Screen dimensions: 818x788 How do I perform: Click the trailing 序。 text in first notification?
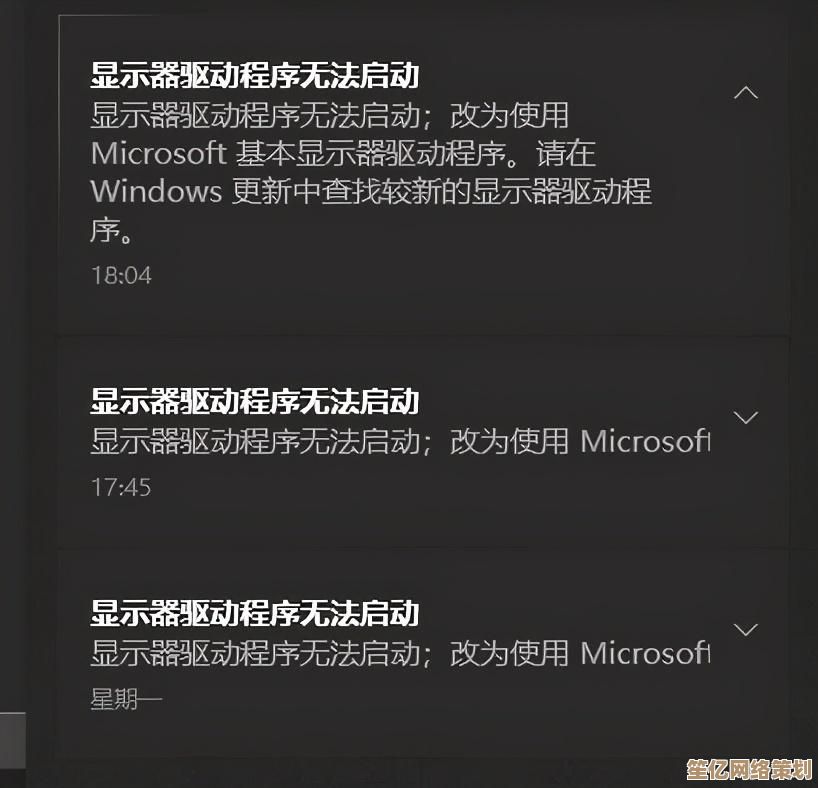113,230
